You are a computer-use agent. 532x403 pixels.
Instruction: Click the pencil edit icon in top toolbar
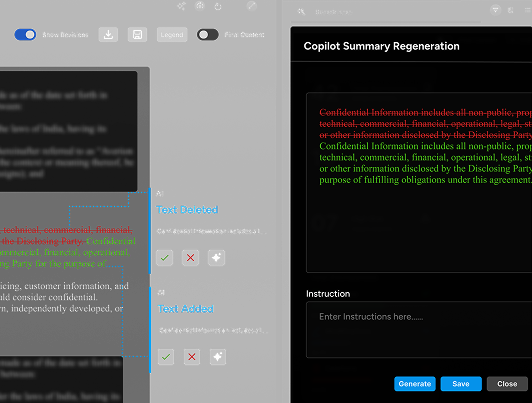252,6
